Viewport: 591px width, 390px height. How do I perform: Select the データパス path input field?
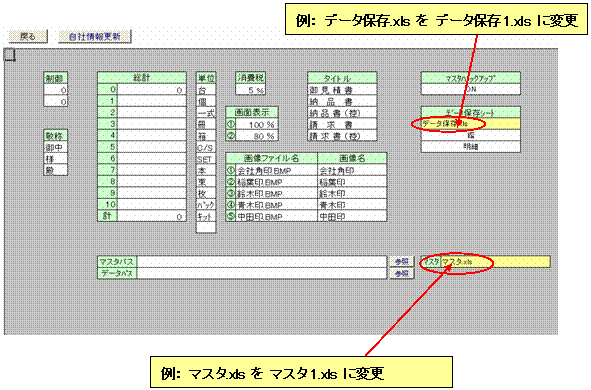click(x=262, y=273)
